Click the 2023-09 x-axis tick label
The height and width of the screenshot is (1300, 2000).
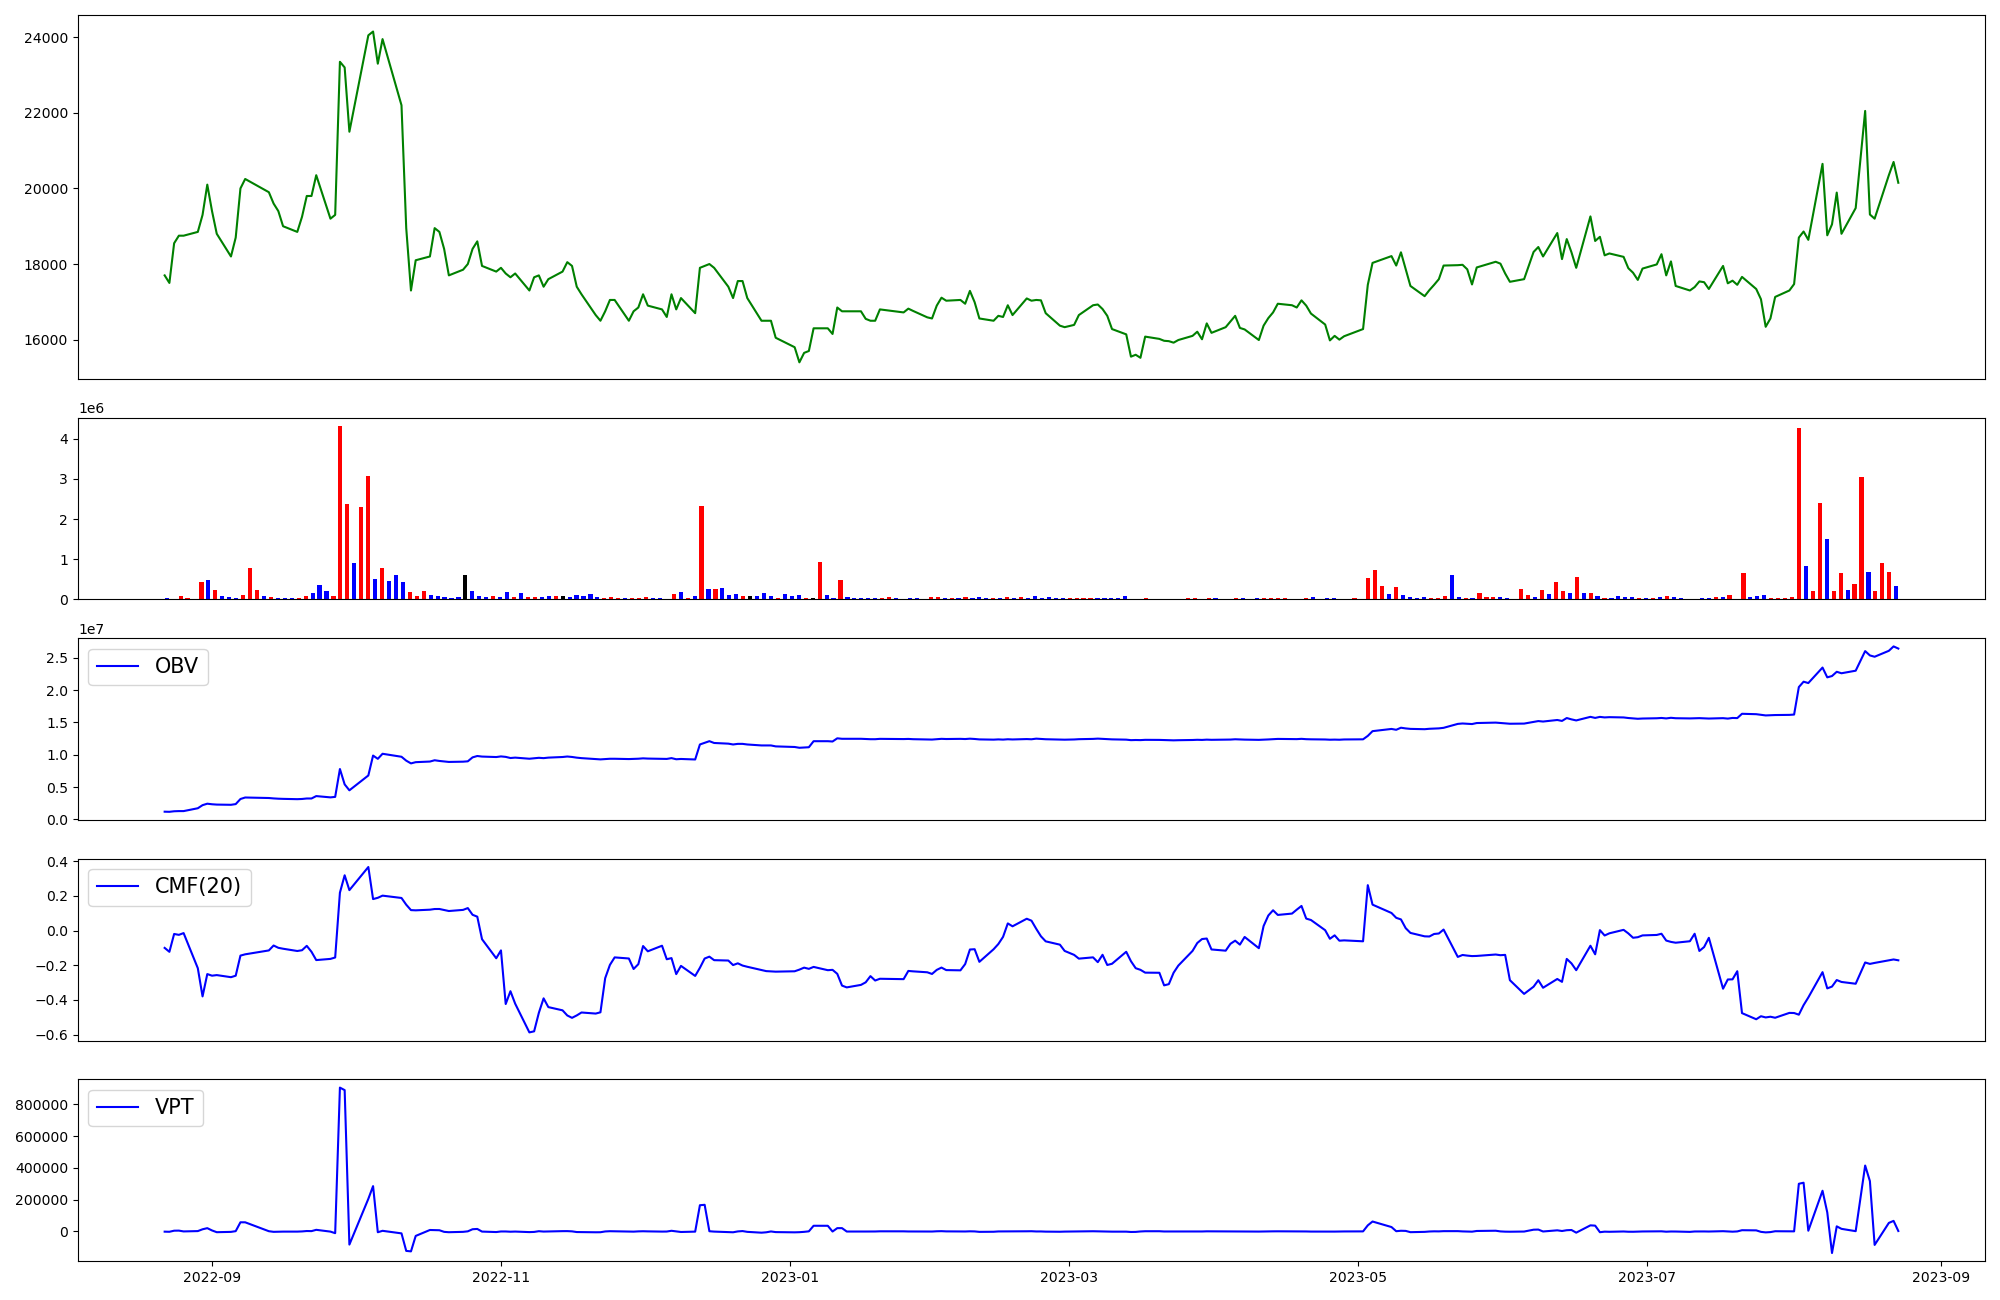pyautogui.click(x=1942, y=1277)
